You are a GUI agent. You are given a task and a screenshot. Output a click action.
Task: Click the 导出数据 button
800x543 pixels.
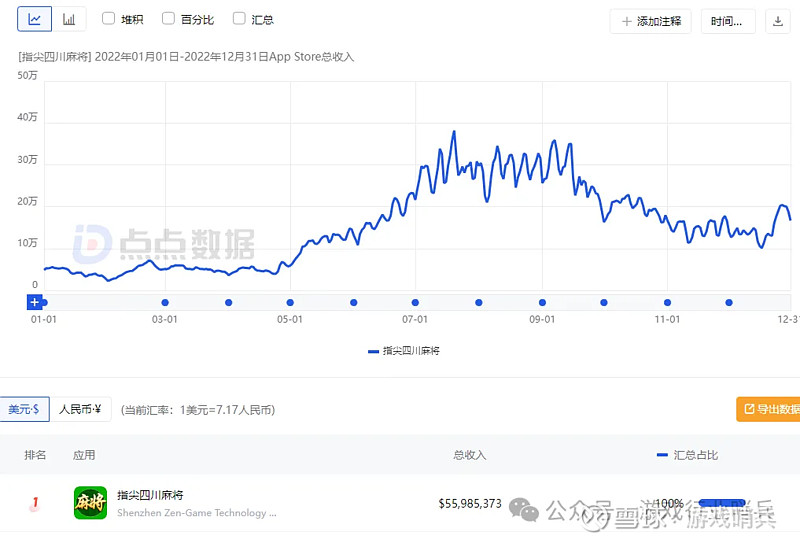point(768,409)
